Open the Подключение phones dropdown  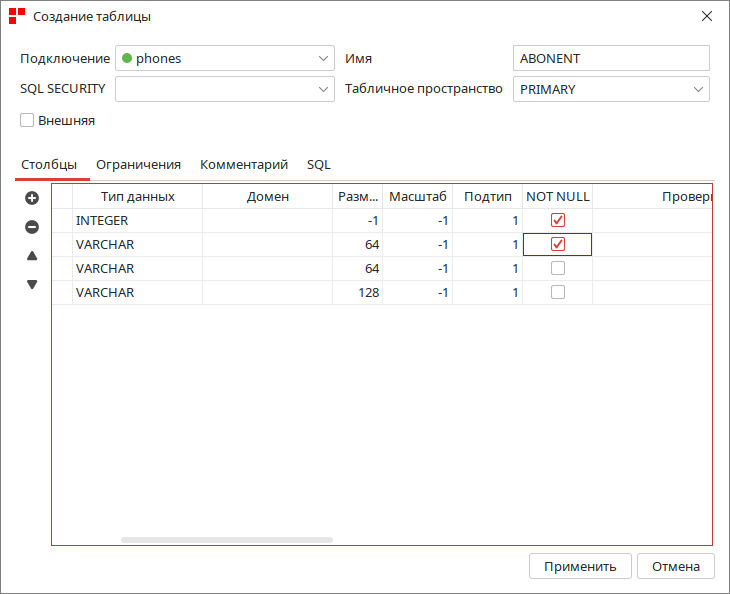pyautogui.click(x=225, y=58)
